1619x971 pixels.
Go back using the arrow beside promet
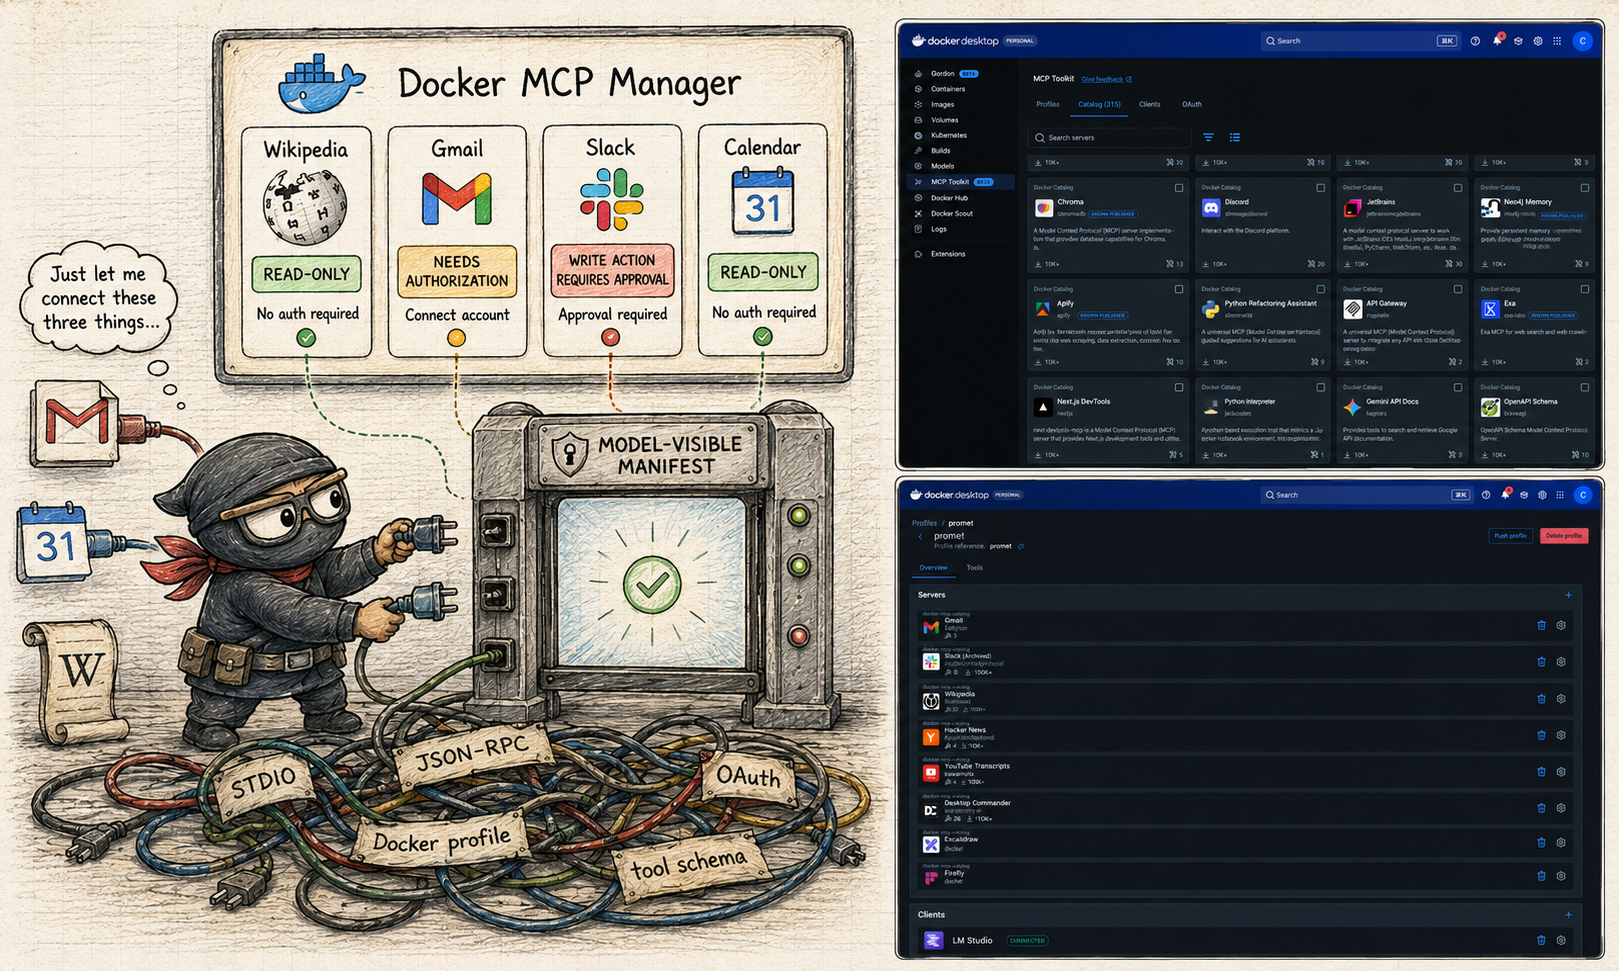tap(920, 537)
